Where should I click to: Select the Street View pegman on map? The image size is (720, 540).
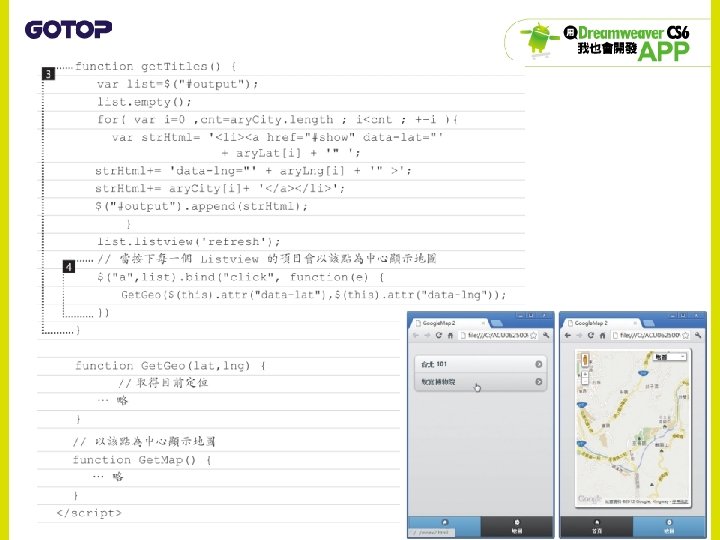click(585, 360)
